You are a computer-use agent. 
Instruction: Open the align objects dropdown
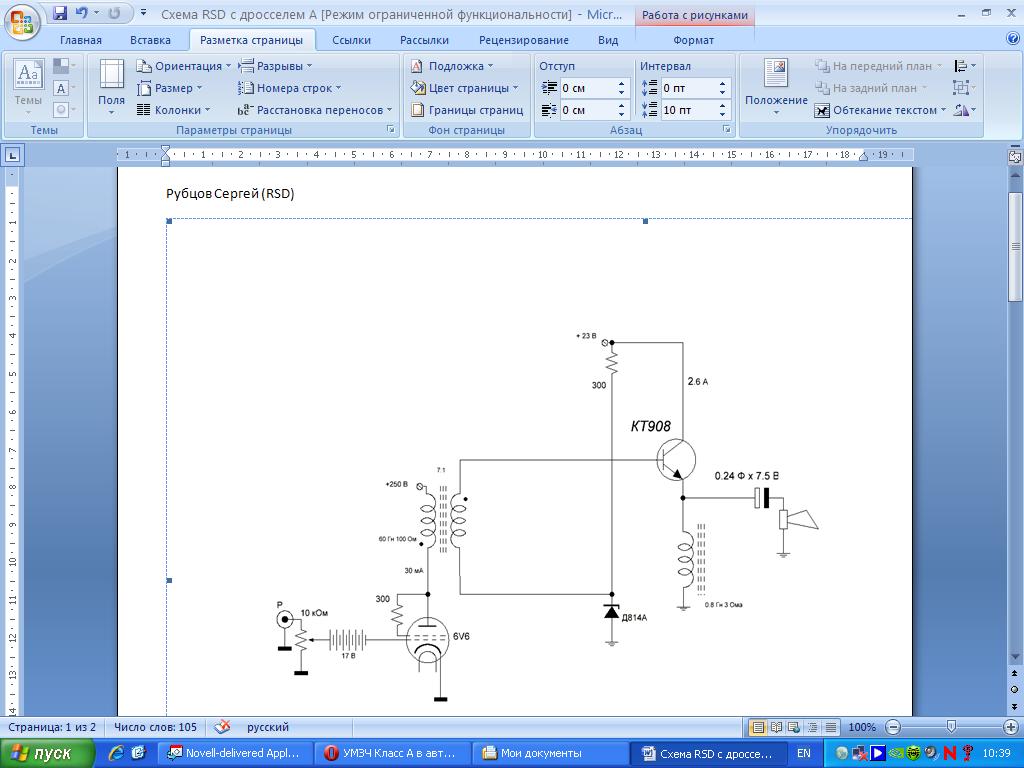[x=965, y=66]
